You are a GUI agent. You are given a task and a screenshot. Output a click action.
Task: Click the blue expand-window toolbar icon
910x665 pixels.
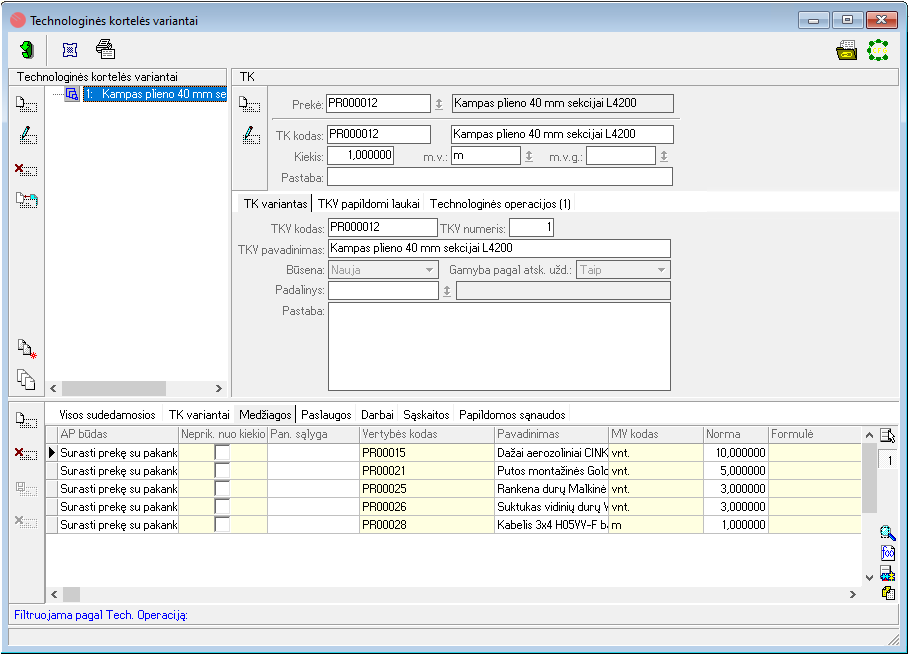point(70,50)
